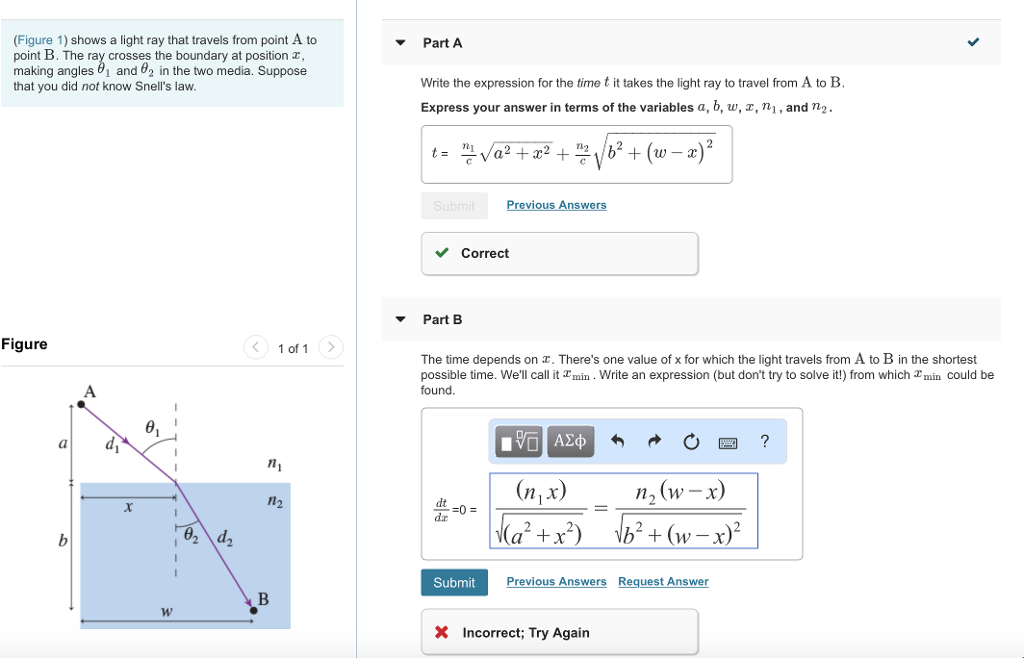Viewport: 1024px width, 658px height.
Task: Click the Figure panel header label
Action: (x=24, y=344)
